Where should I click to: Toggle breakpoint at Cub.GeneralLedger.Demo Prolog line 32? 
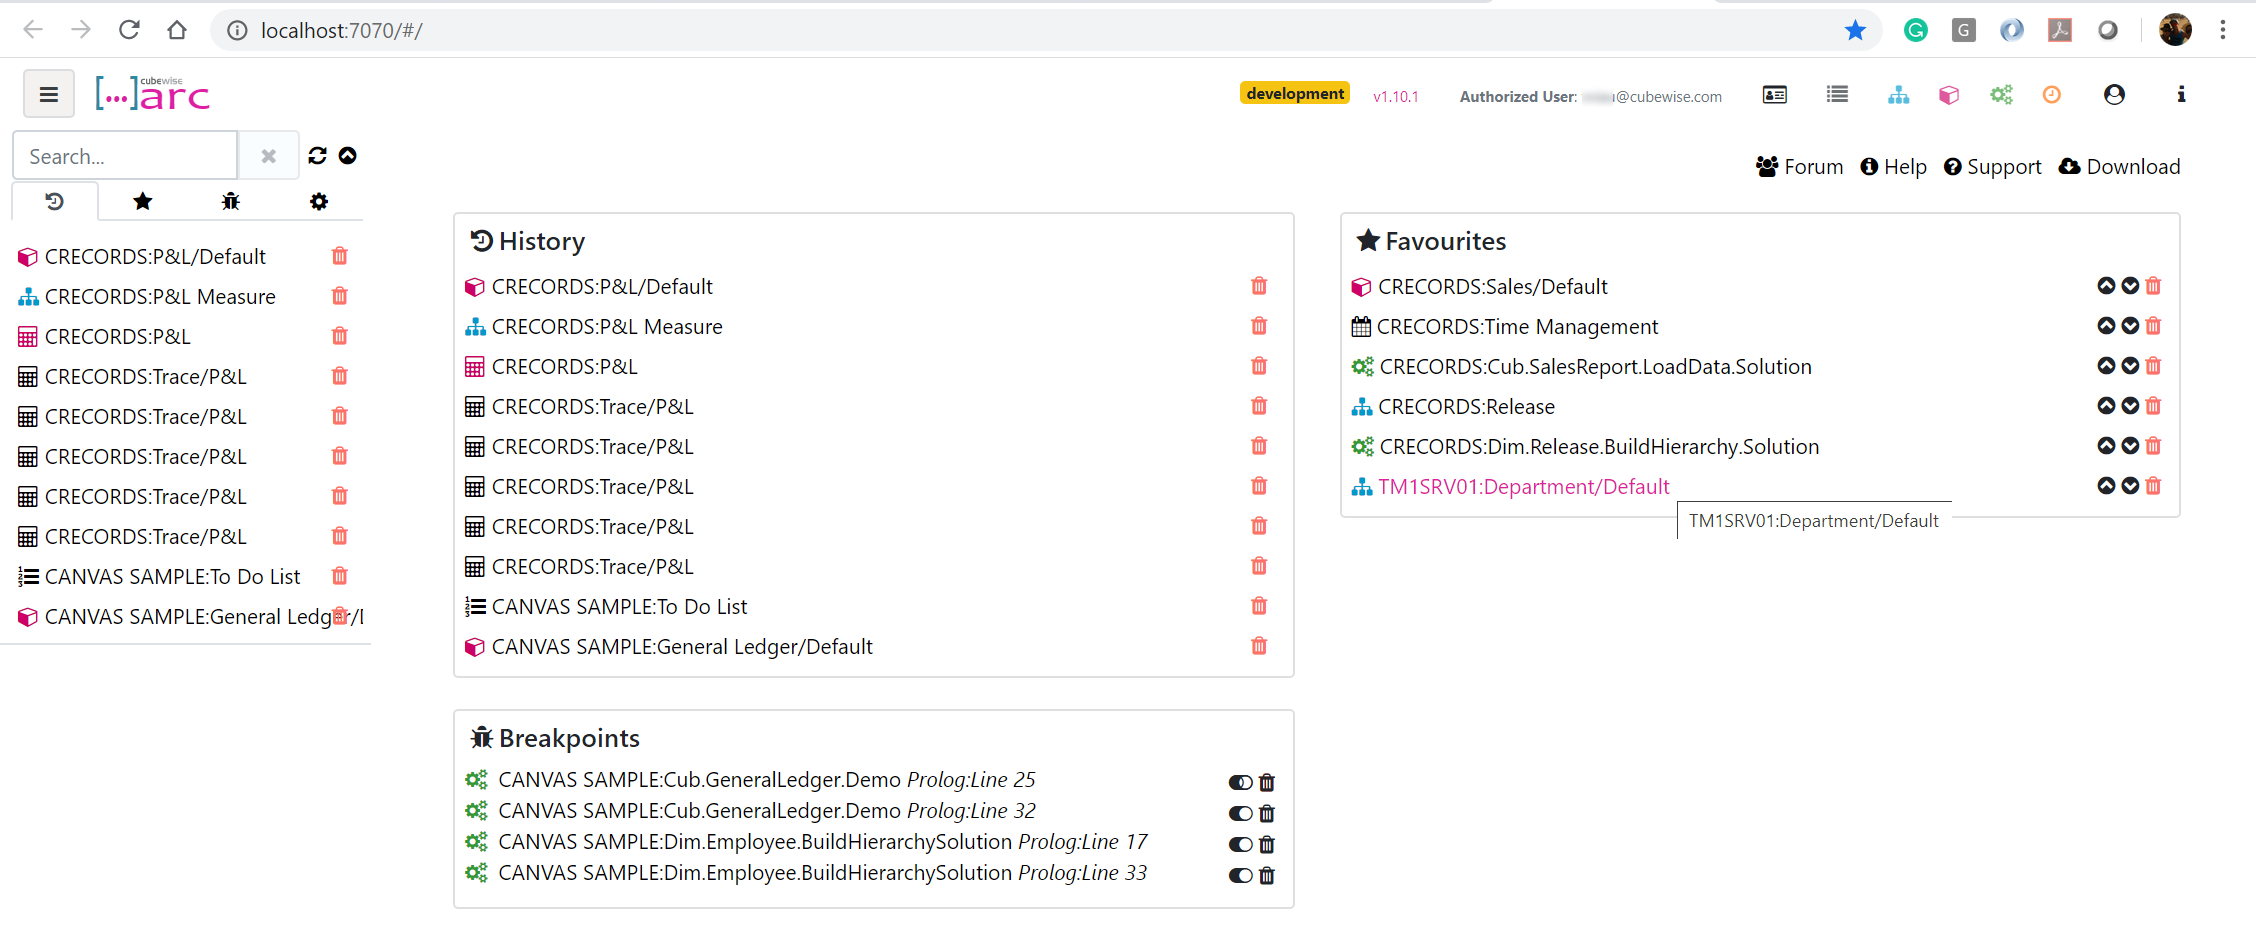click(1240, 813)
